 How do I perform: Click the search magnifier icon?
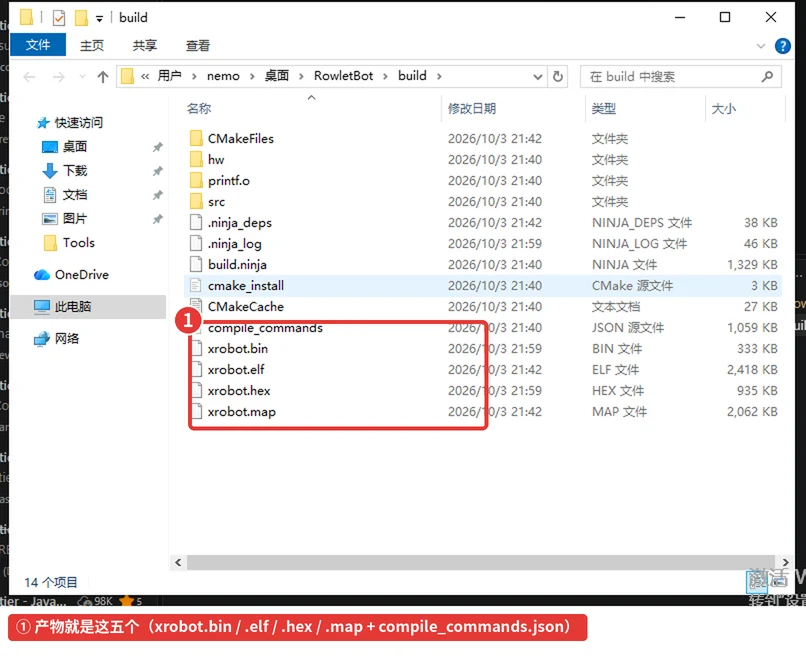point(767,77)
